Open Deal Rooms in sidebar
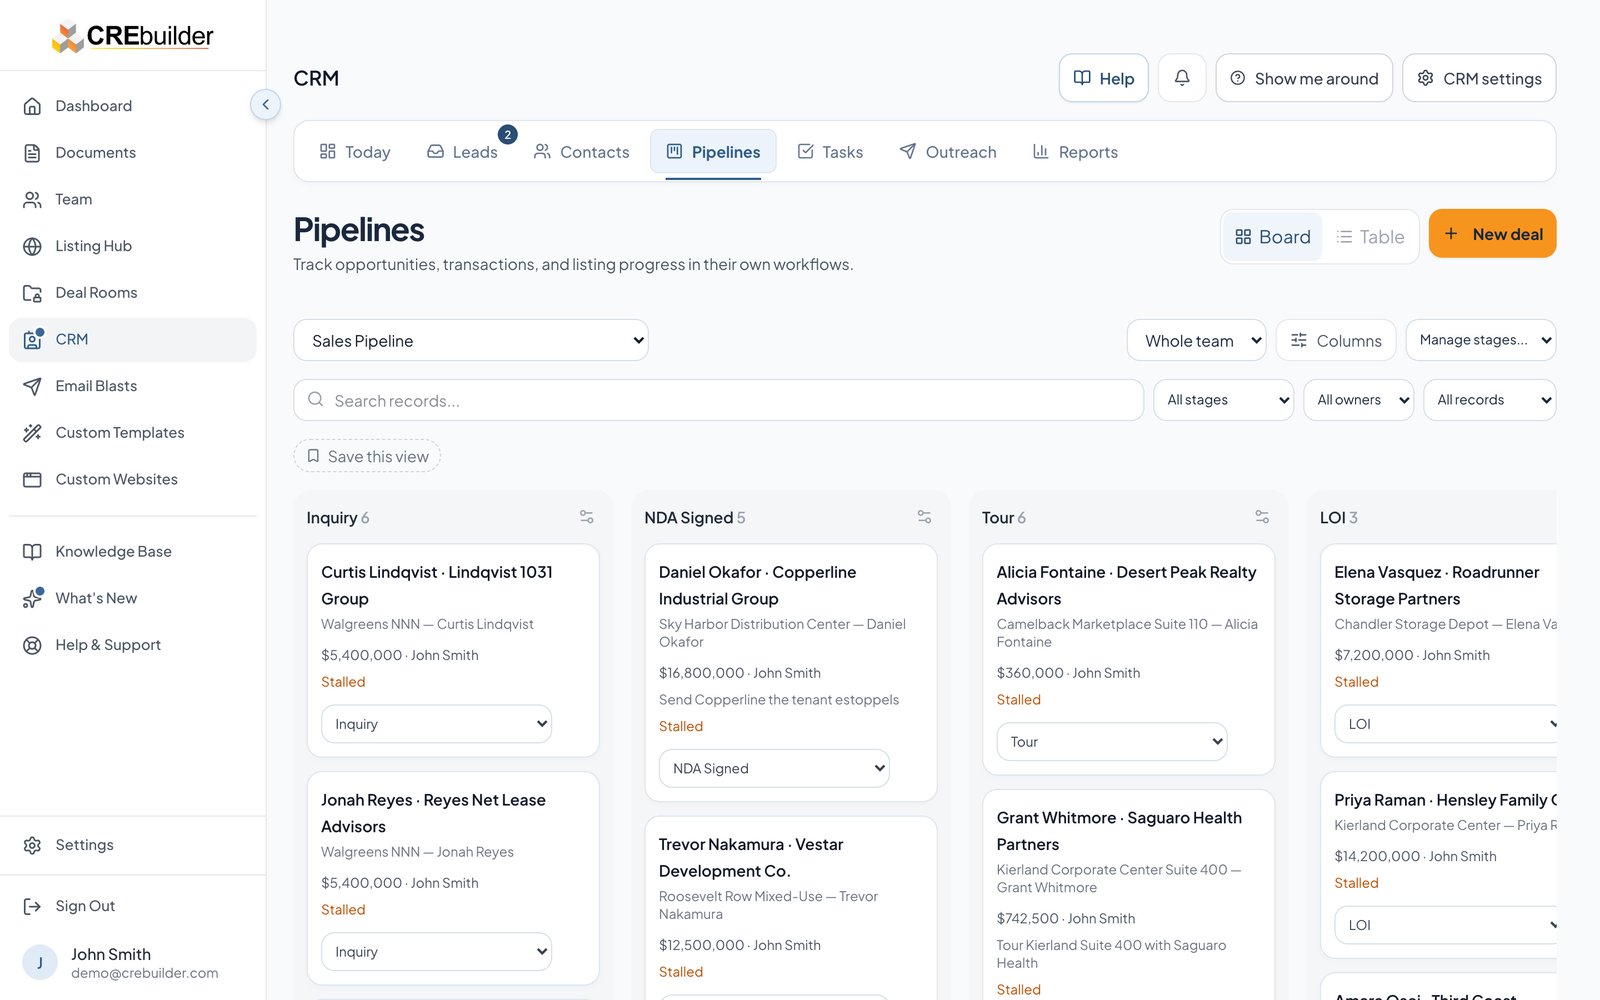 pos(132,293)
